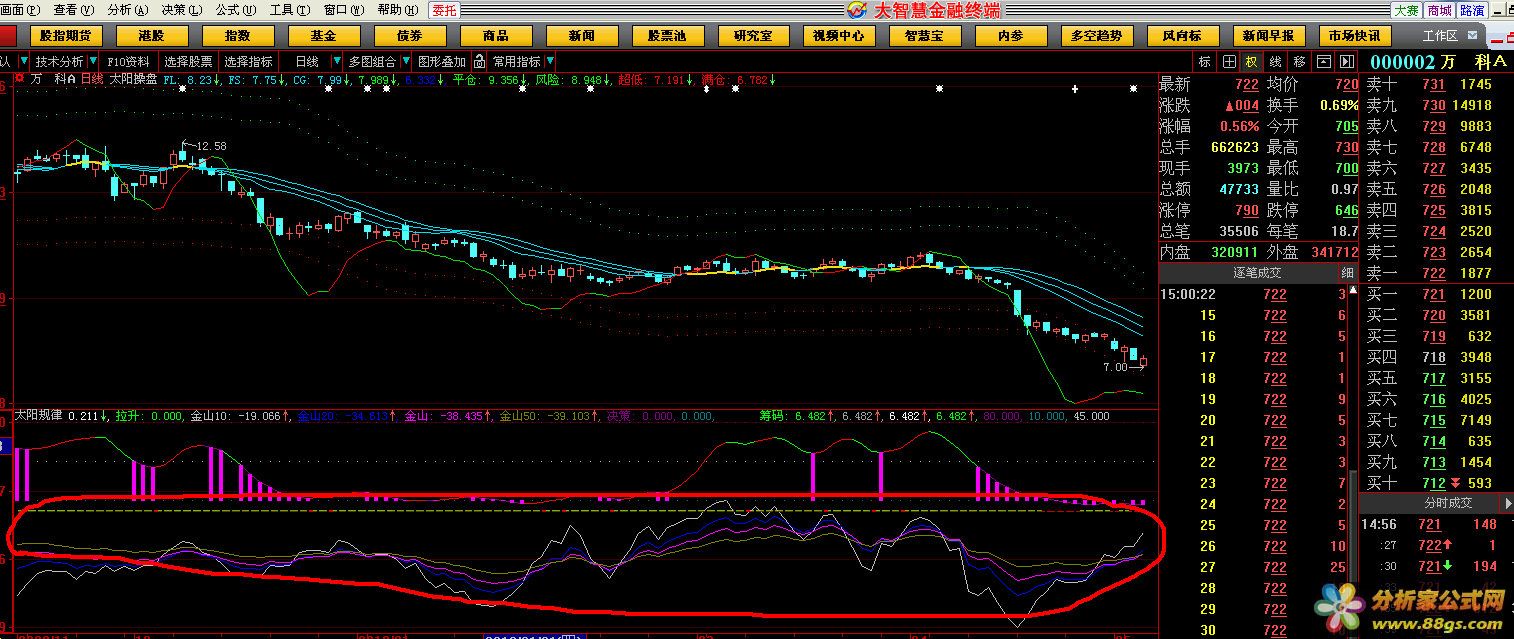Toggle the lock icon beside 图形叠加

(480, 61)
